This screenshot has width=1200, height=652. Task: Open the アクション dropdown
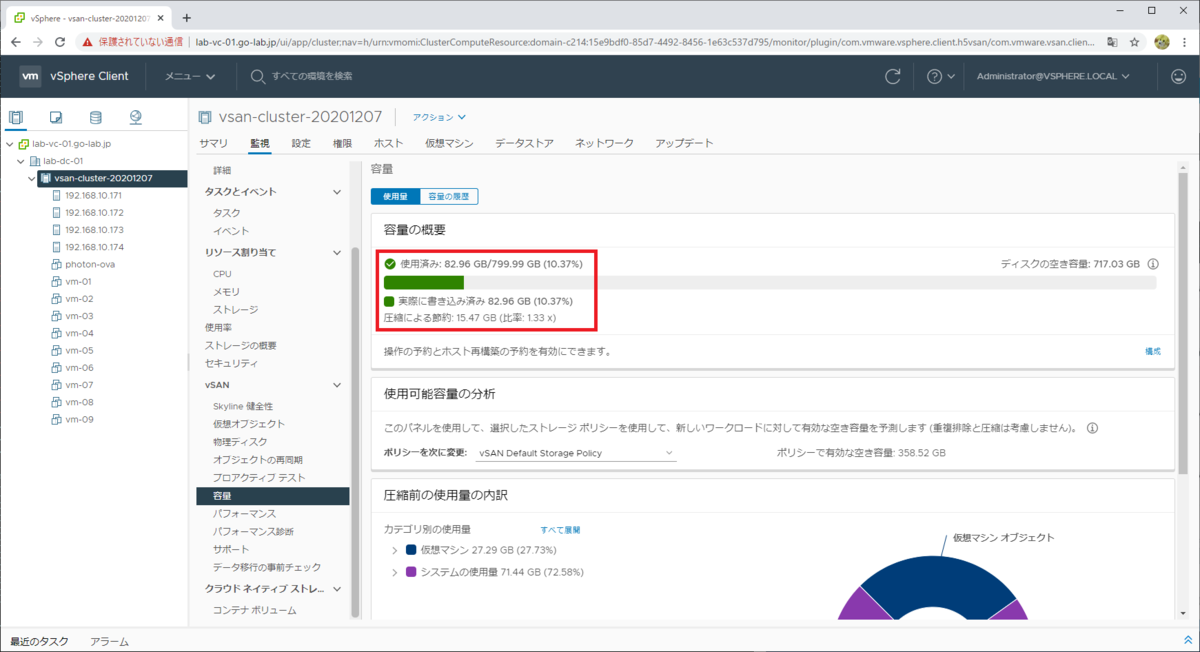coord(440,117)
